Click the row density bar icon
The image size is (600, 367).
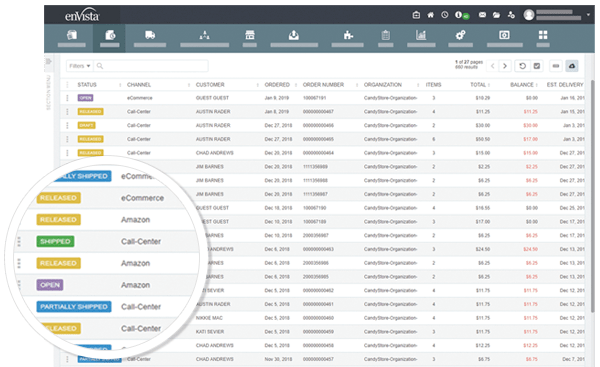click(556, 66)
